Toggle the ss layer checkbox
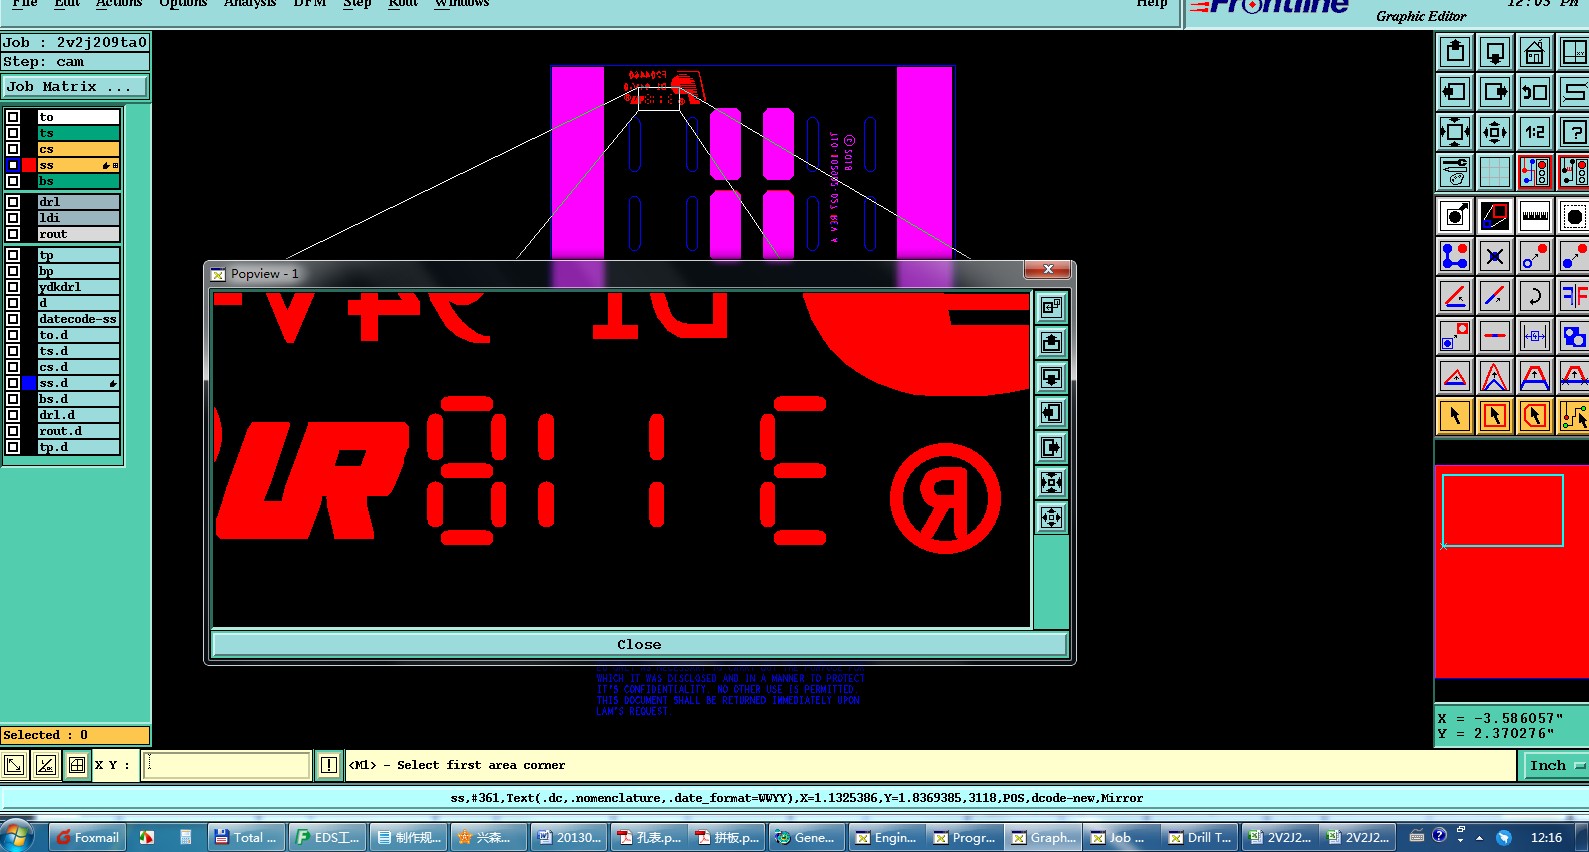Viewport: 1589px width, 852px height. click(x=13, y=165)
